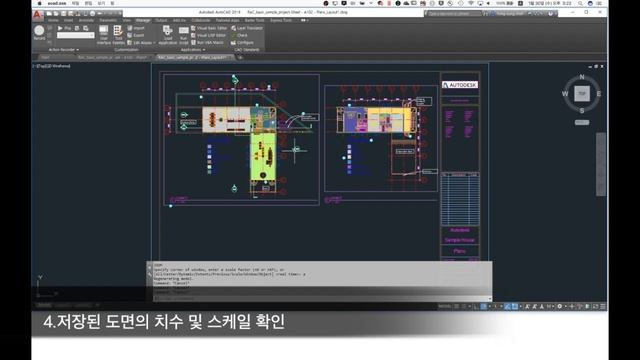640x360 pixels.
Task: Switch to the Annotate ribbon tab
Action: coord(86,20)
